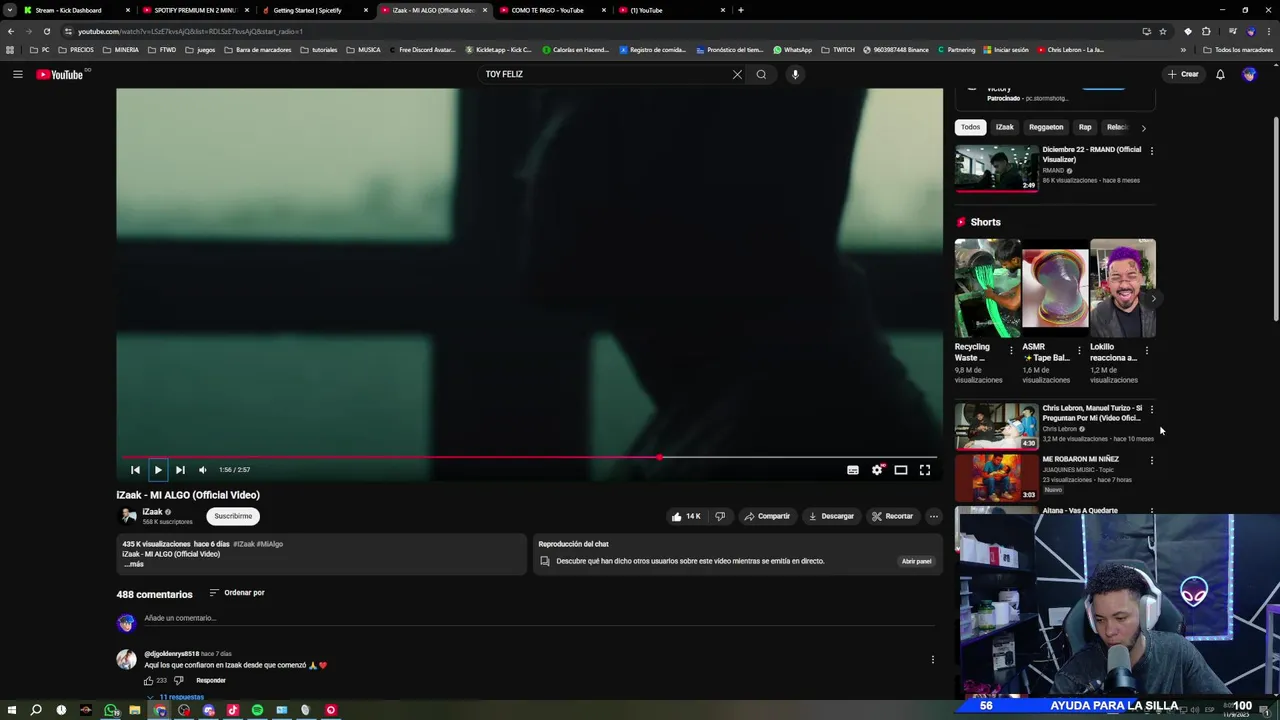Open the Recycling Waste short
Viewport: 1280px width, 720px height.
(x=987, y=288)
